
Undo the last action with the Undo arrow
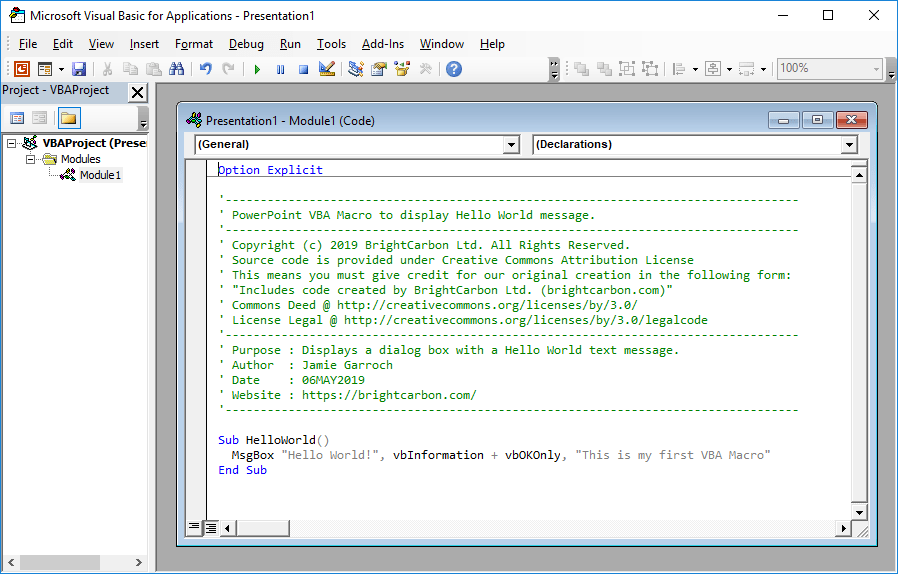pyautogui.click(x=206, y=69)
